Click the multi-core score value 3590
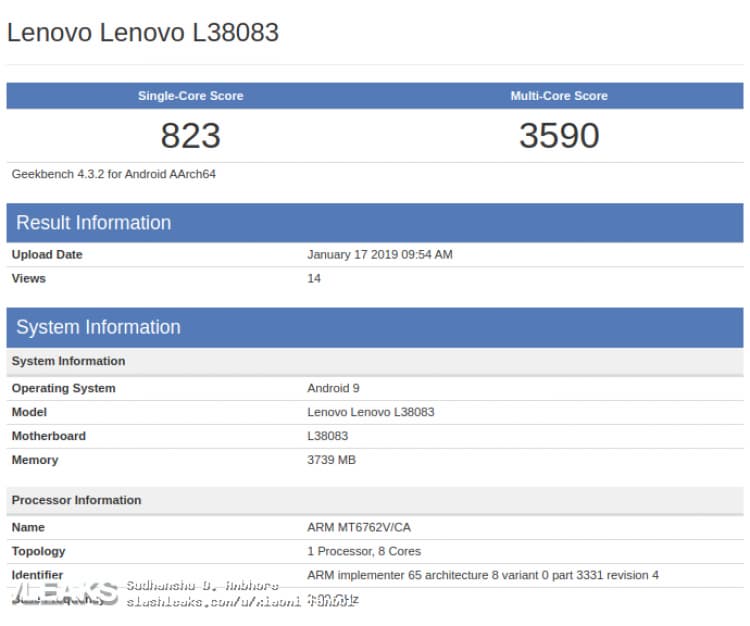The width and height of the screenshot is (750, 626). pyautogui.click(x=559, y=135)
